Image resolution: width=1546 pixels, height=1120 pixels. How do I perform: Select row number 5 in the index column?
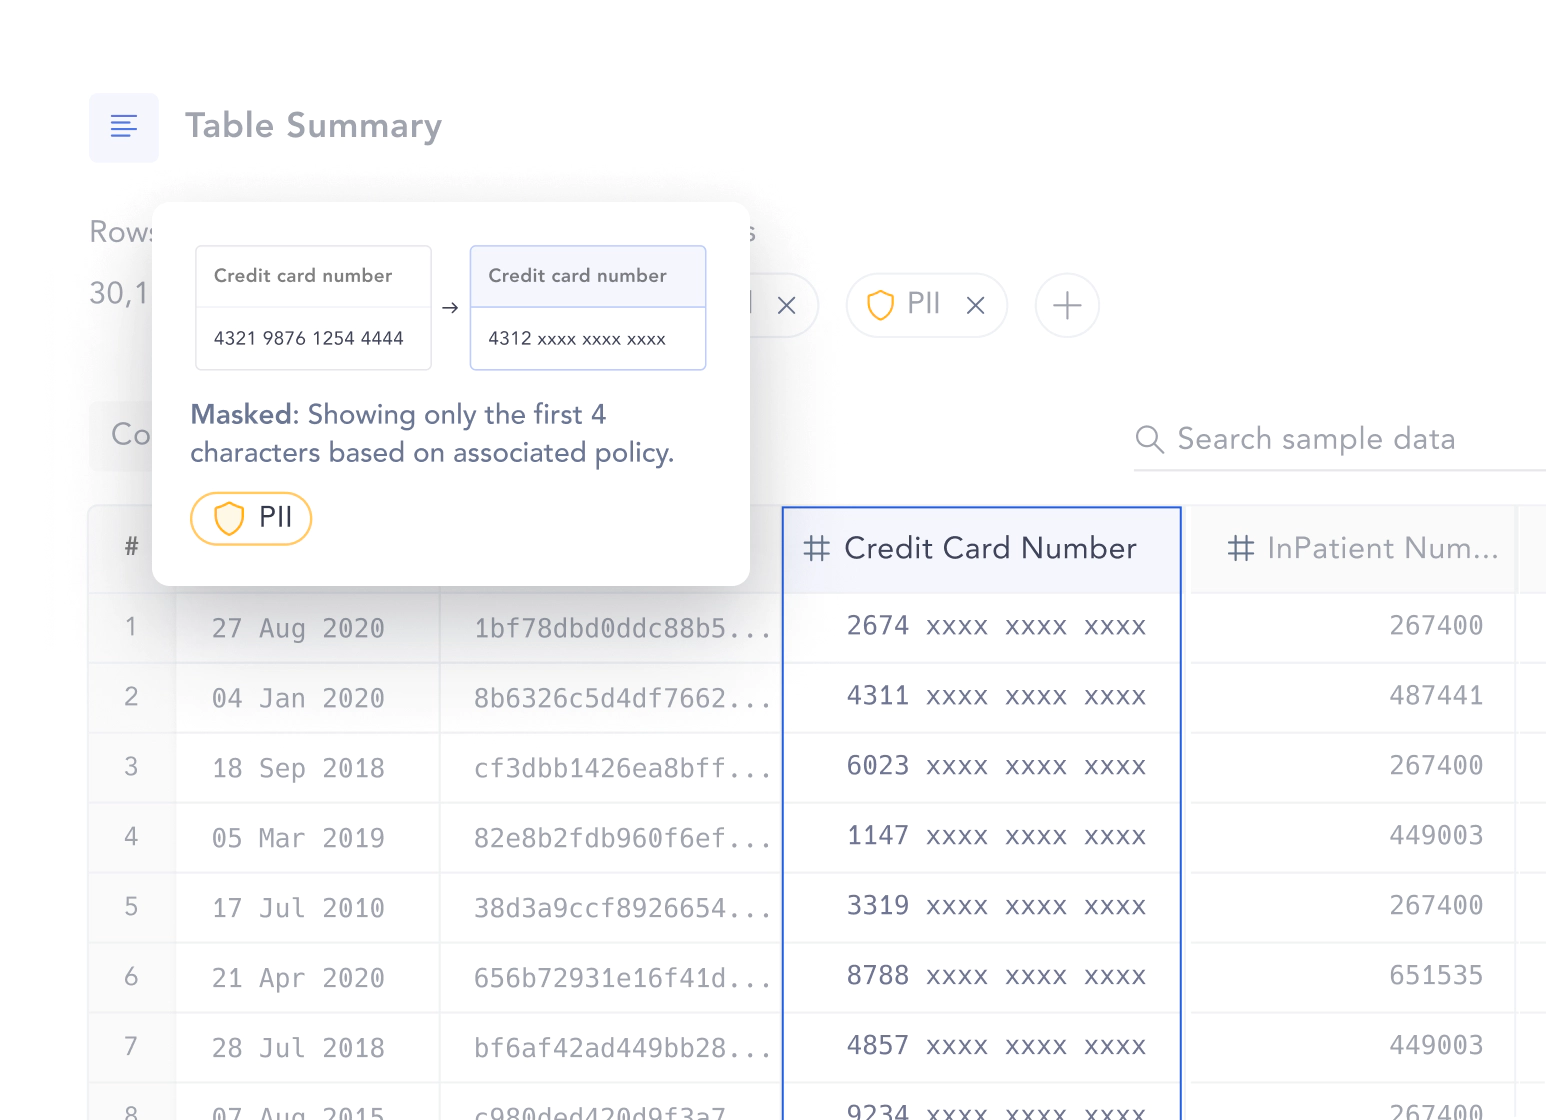point(131,907)
